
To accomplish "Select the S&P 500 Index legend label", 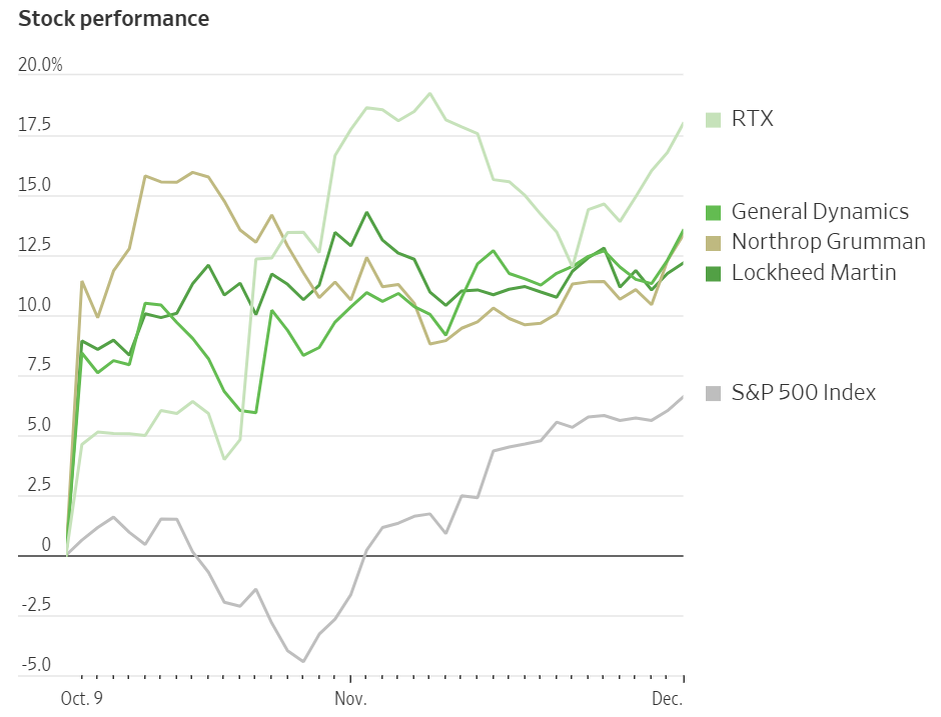I will coord(804,392).
